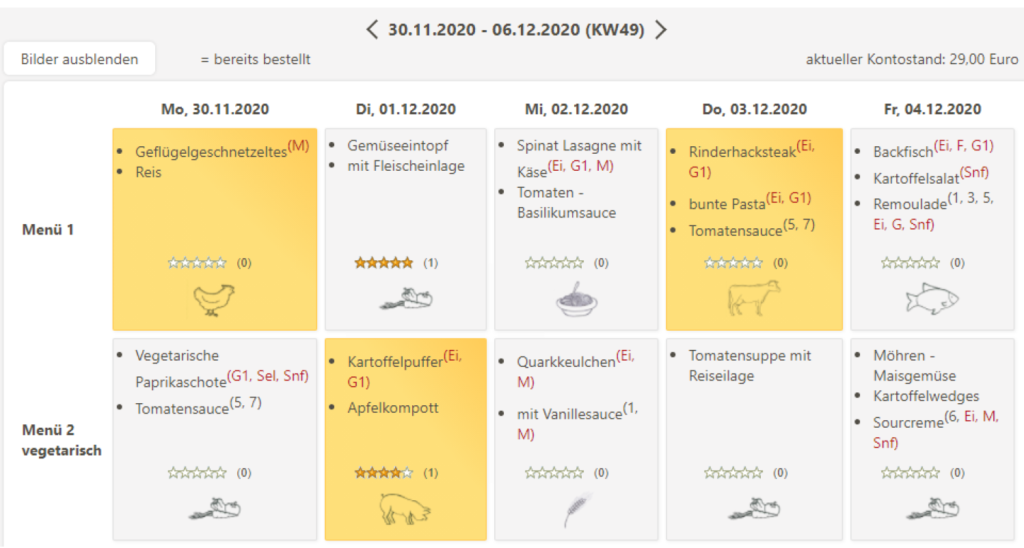
Task: Click the wheat icon on Quarkkeulchen card
Action: 576,508
